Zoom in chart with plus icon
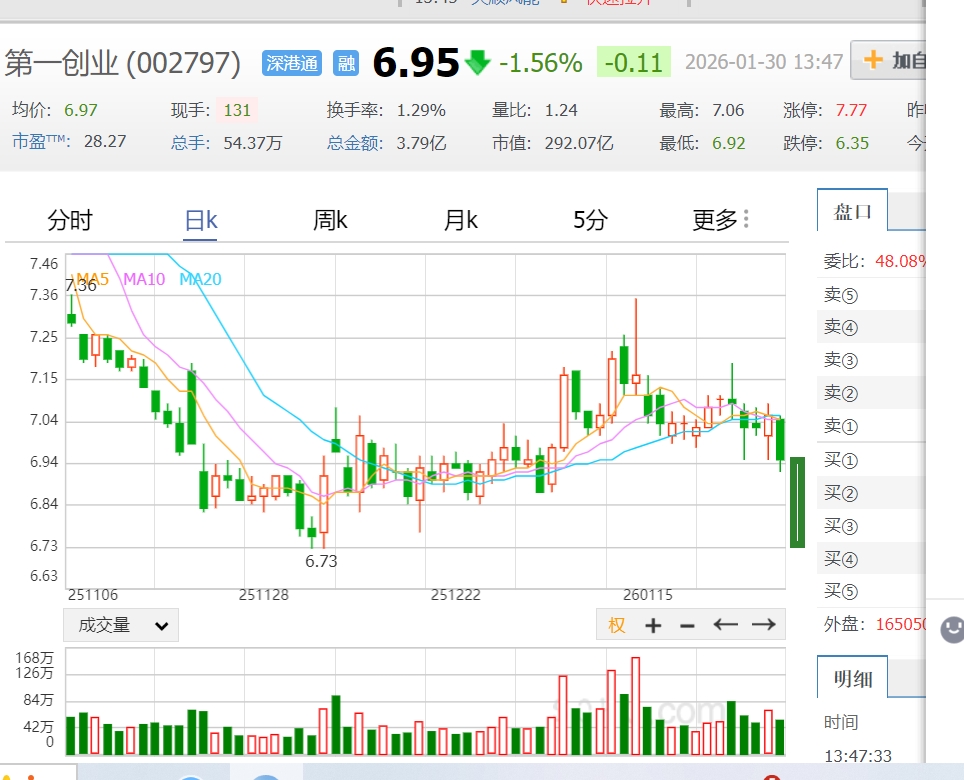Screen dimensions: 964x780 pos(653,625)
